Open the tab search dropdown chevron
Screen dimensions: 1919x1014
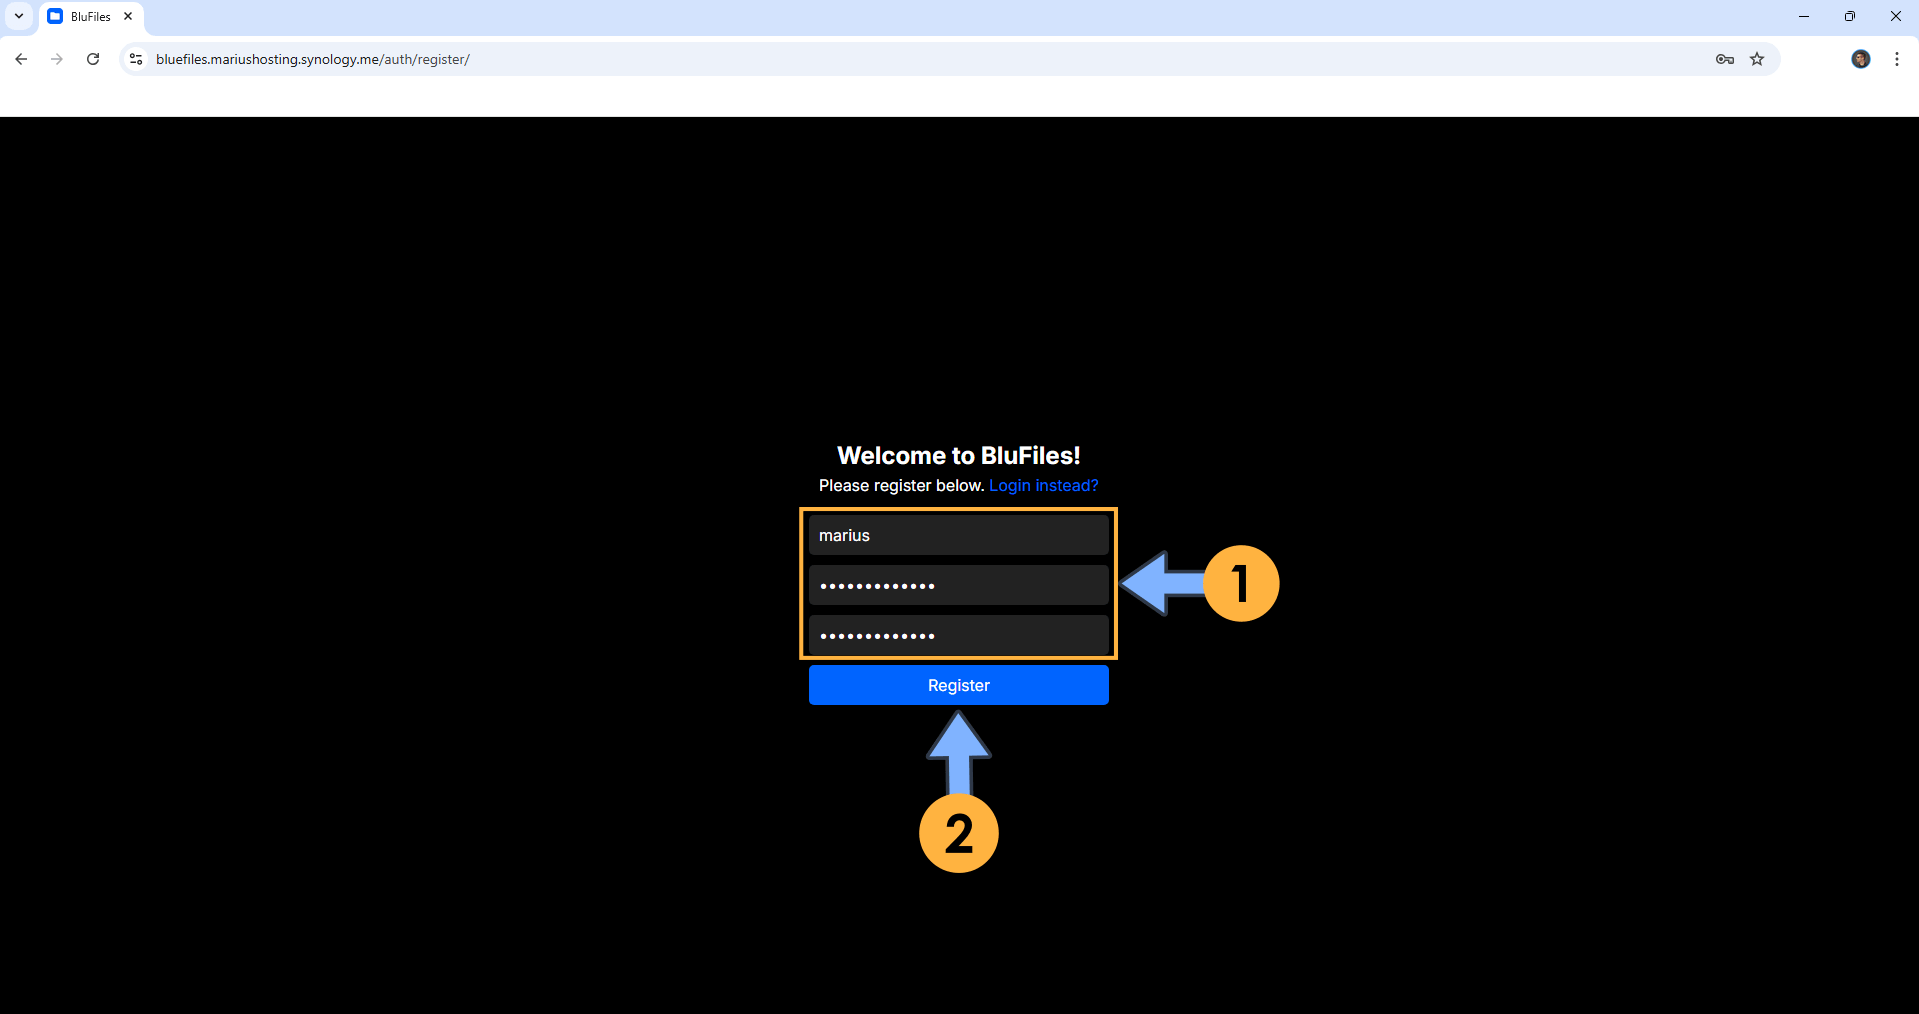point(18,16)
